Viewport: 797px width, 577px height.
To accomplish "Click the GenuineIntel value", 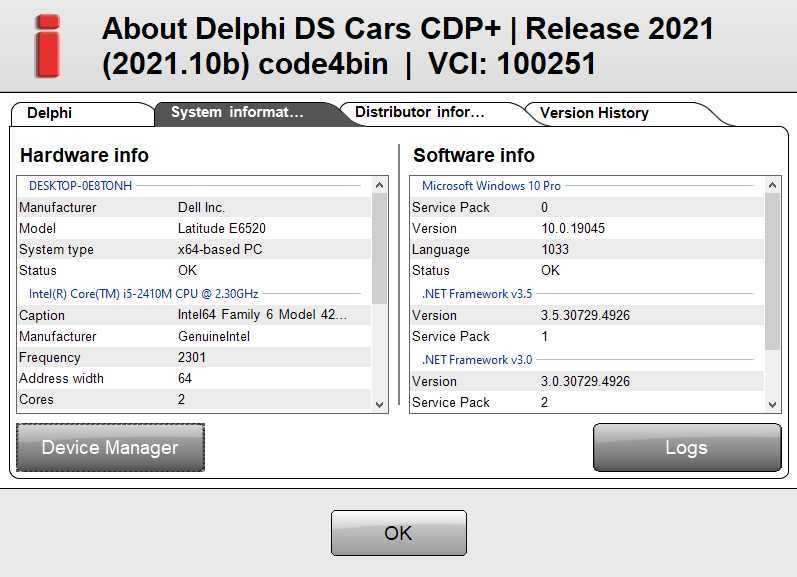I will click(213, 336).
